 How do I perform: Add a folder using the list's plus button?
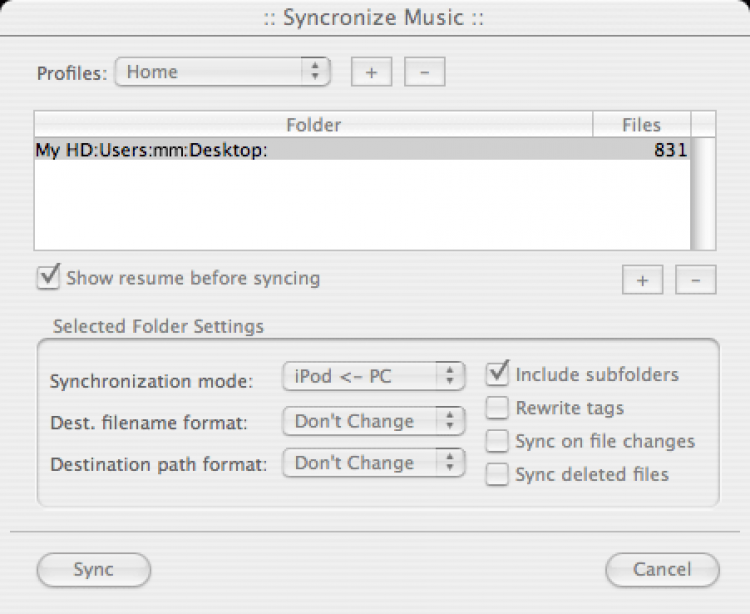coord(642,281)
